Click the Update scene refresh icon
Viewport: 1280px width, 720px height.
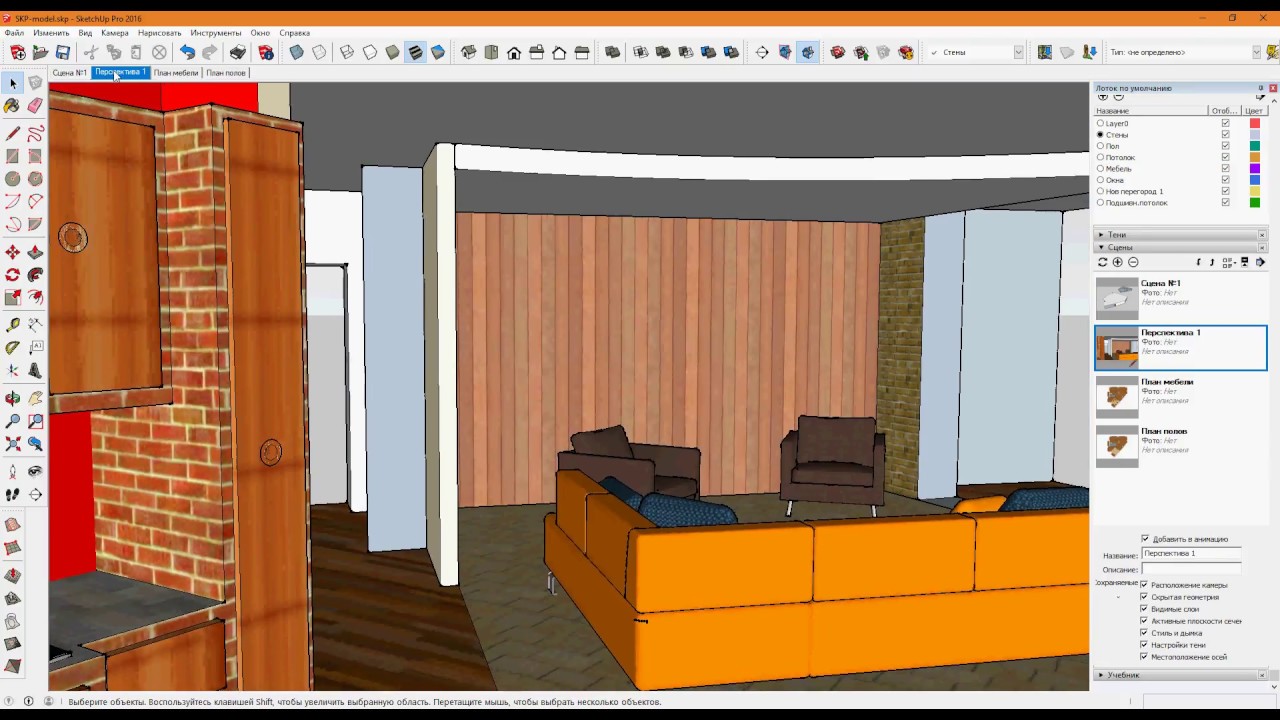click(x=1102, y=262)
